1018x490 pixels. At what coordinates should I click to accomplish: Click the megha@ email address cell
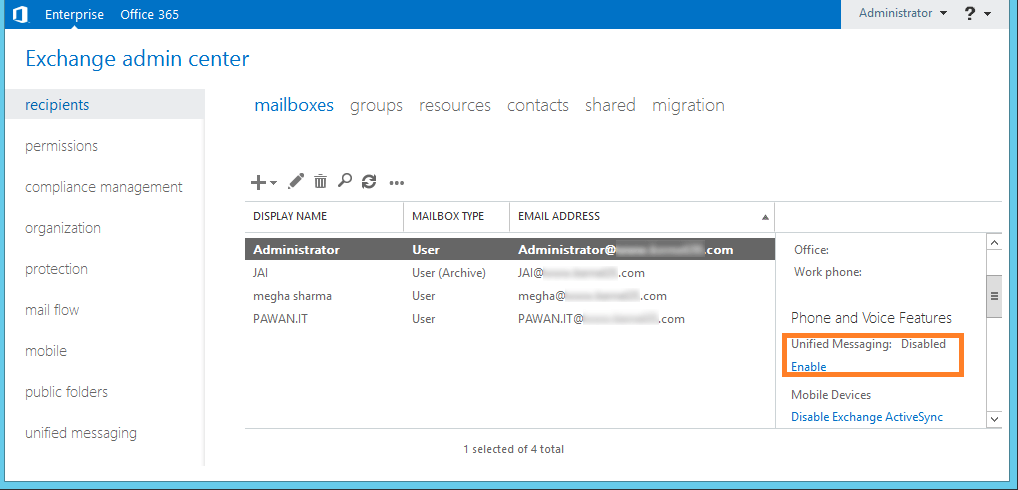tap(592, 296)
